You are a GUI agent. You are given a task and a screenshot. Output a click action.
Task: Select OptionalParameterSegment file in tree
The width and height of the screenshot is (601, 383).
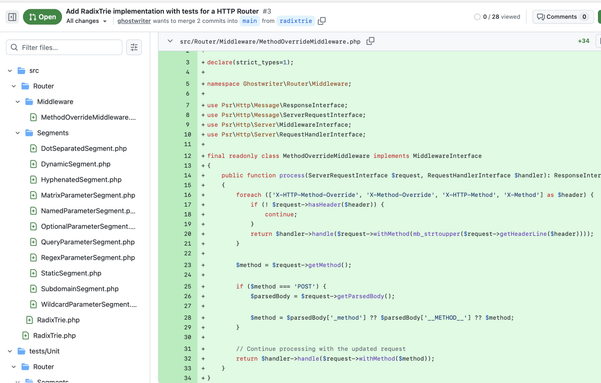tap(88, 227)
